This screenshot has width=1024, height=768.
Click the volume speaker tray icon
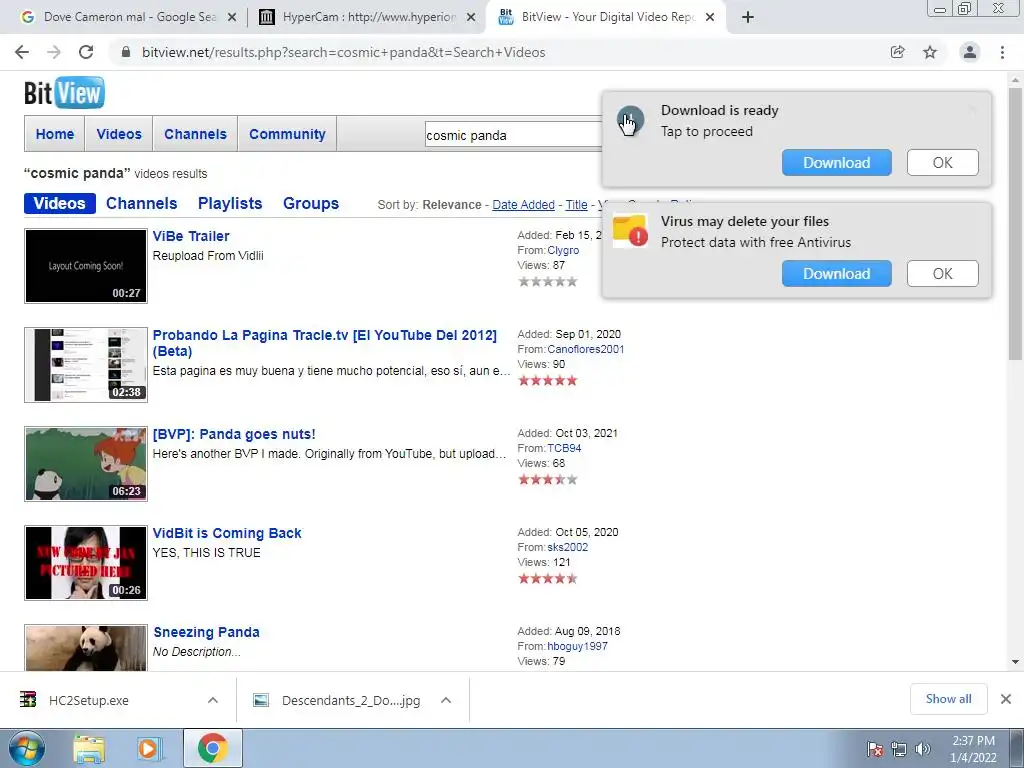[923, 749]
